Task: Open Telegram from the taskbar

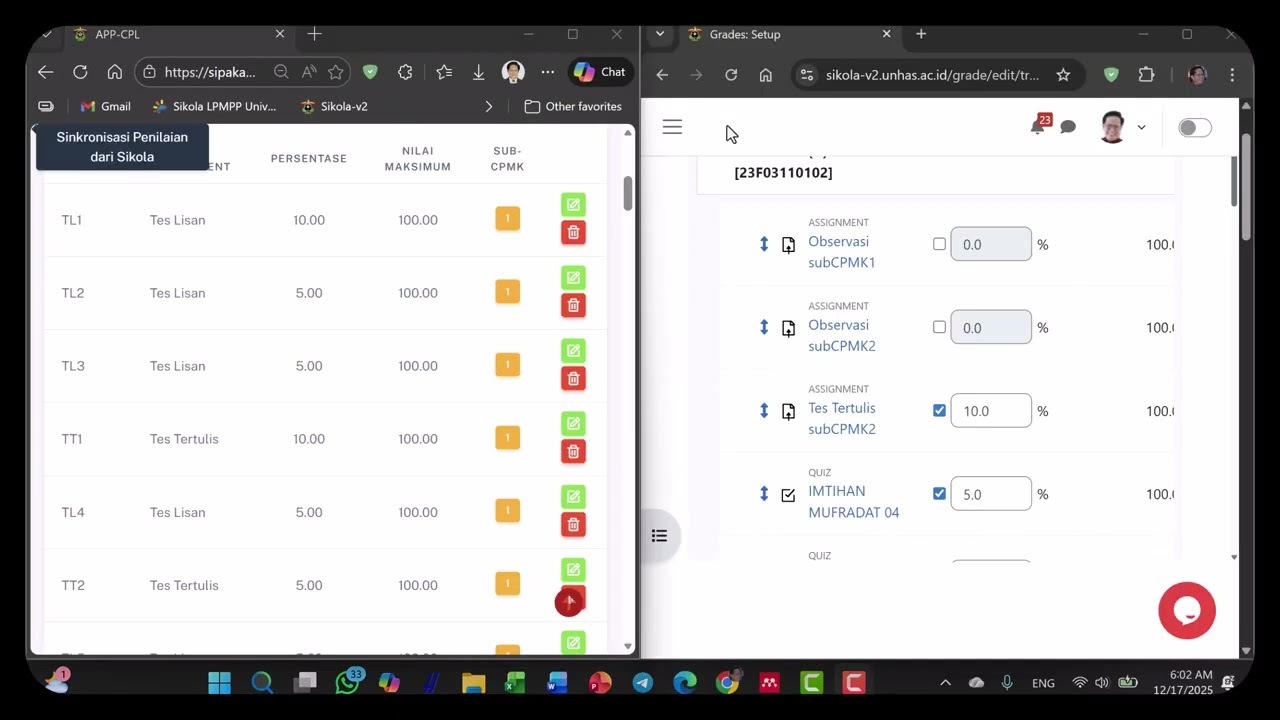Action: pyautogui.click(x=642, y=683)
